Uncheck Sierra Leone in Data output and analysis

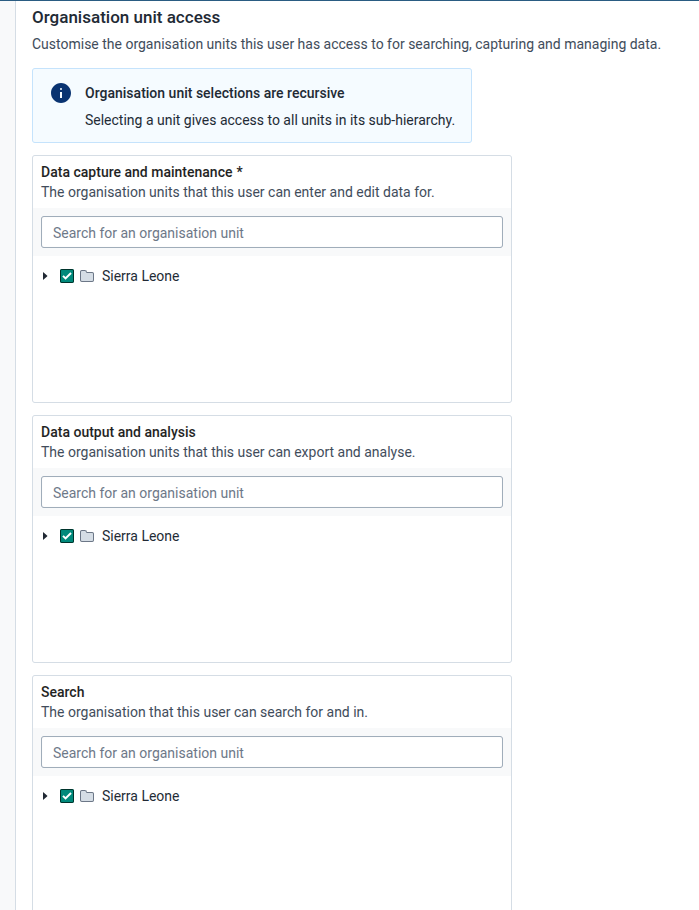click(x=67, y=536)
